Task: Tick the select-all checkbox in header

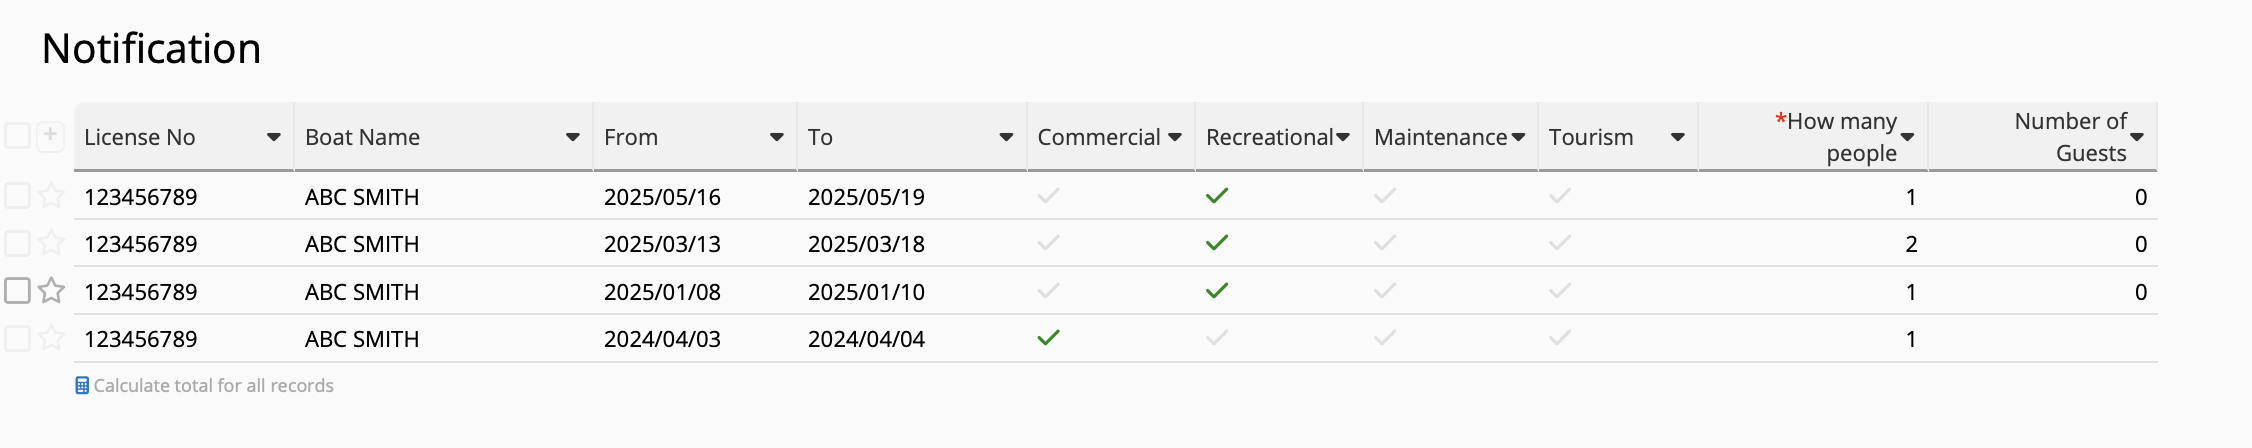Action: coord(18,135)
